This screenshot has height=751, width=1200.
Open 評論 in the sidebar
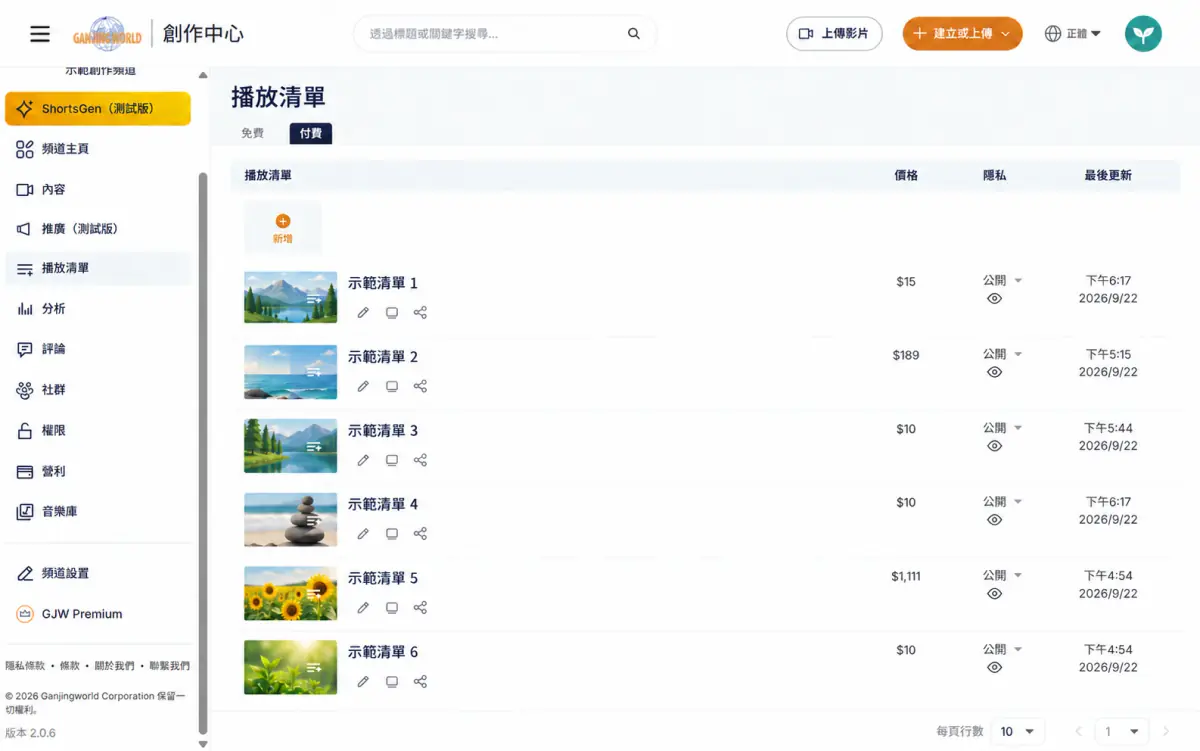(x=98, y=349)
